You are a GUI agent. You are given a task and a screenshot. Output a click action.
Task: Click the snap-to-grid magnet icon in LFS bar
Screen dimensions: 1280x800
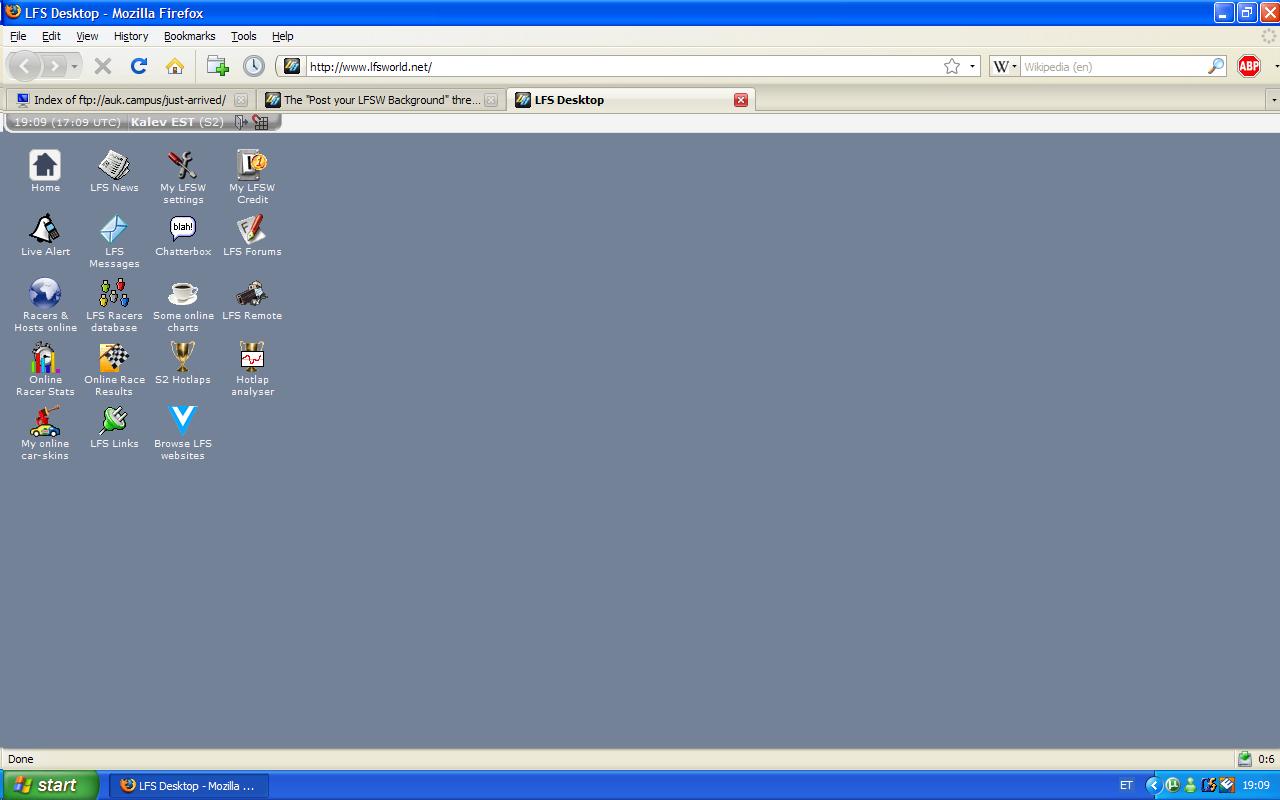coord(261,122)
